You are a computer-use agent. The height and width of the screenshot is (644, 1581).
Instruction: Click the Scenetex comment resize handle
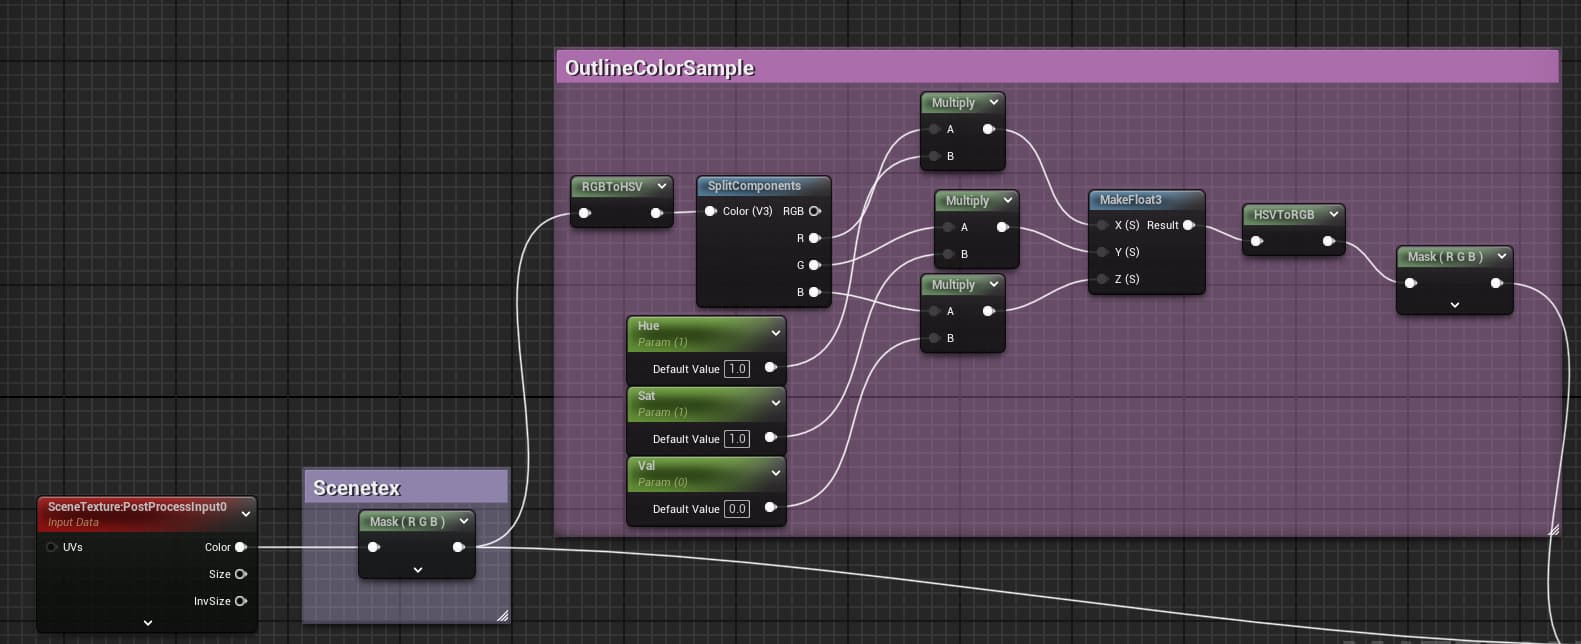point(502,616)
